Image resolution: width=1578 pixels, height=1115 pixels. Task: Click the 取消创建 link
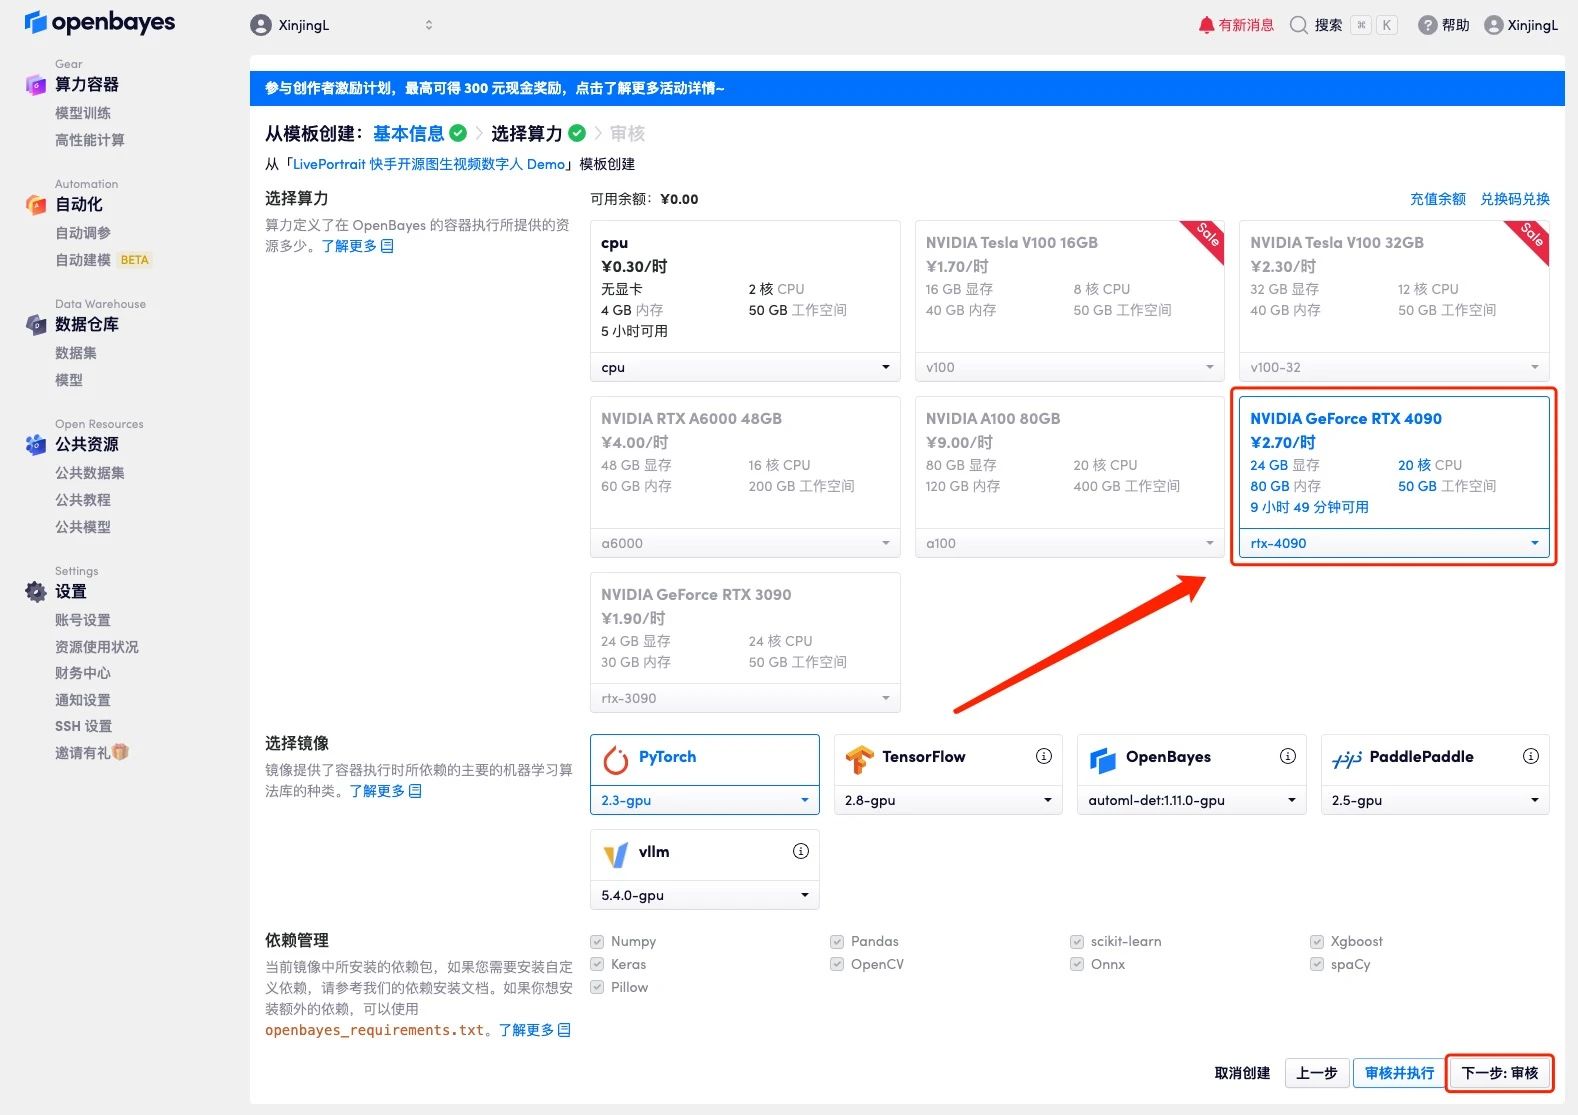pos(1242,1073)
